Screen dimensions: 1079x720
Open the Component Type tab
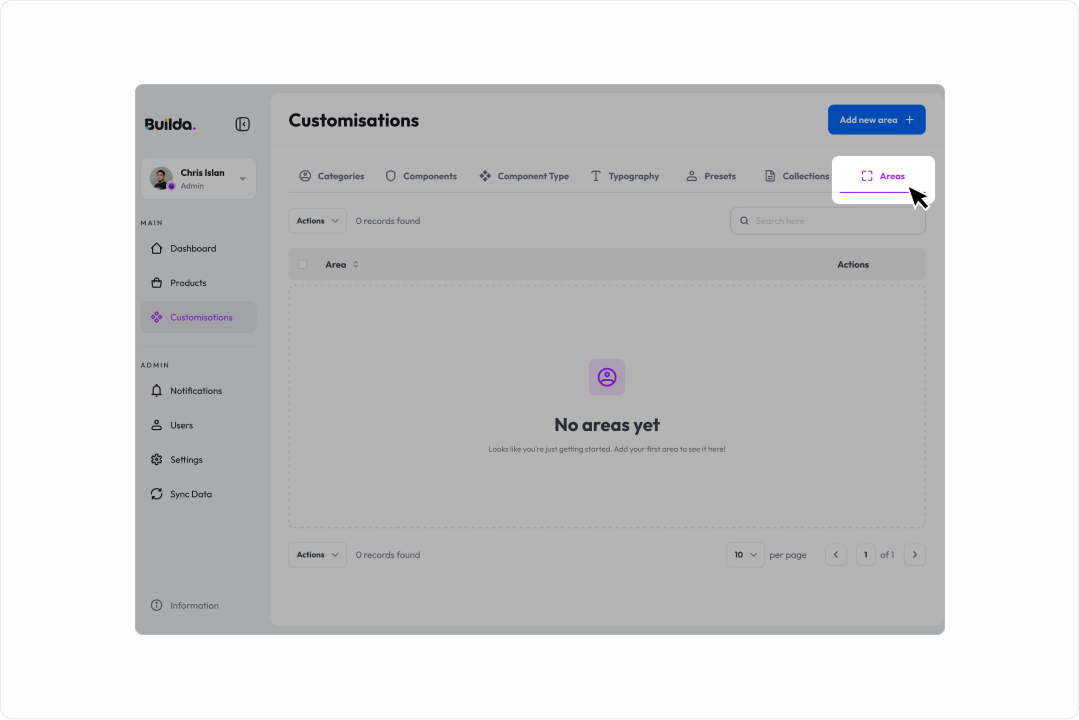point(524,176)
